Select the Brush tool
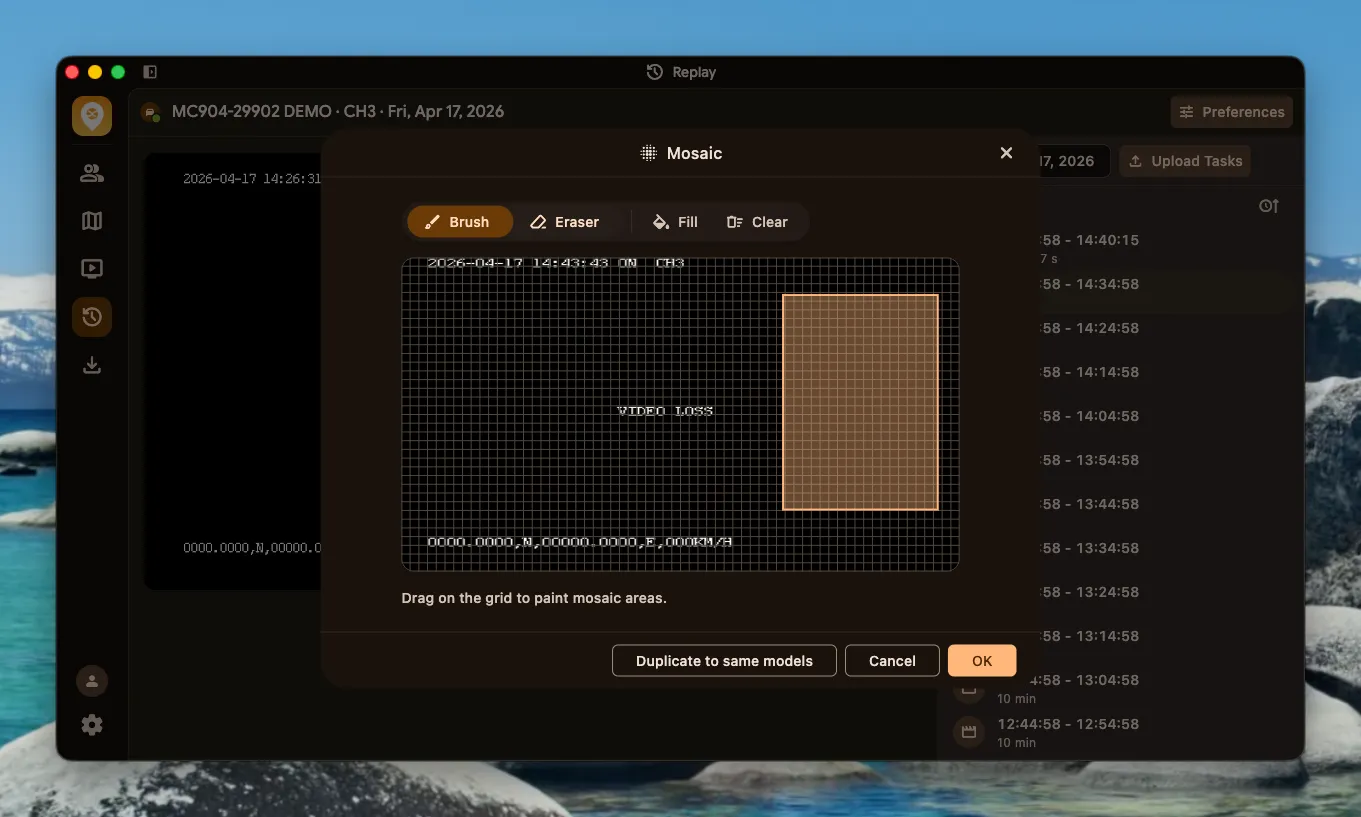Viewport: 1361px width, 817px height. tap(460, 222)
